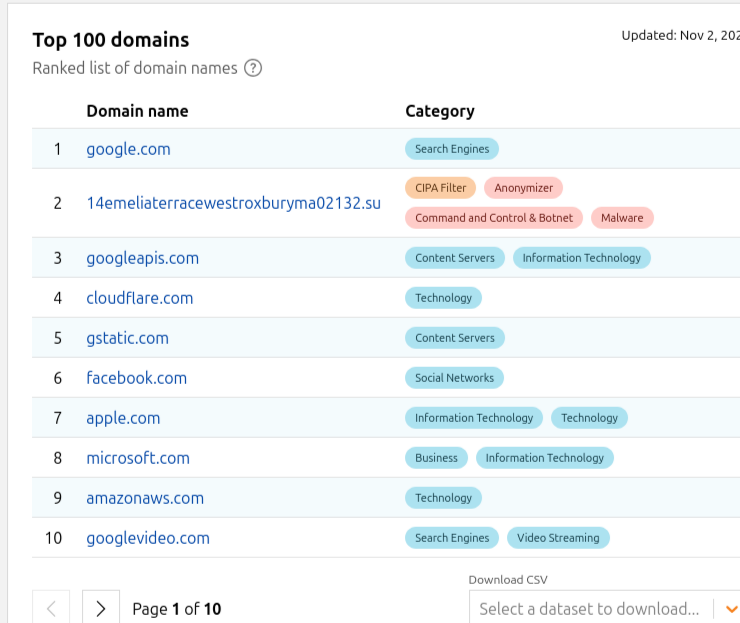Click googlevideo.com domain link
The width and height of the screenshot is (740, 623).
pyautogui.click(x=148, y=538)
